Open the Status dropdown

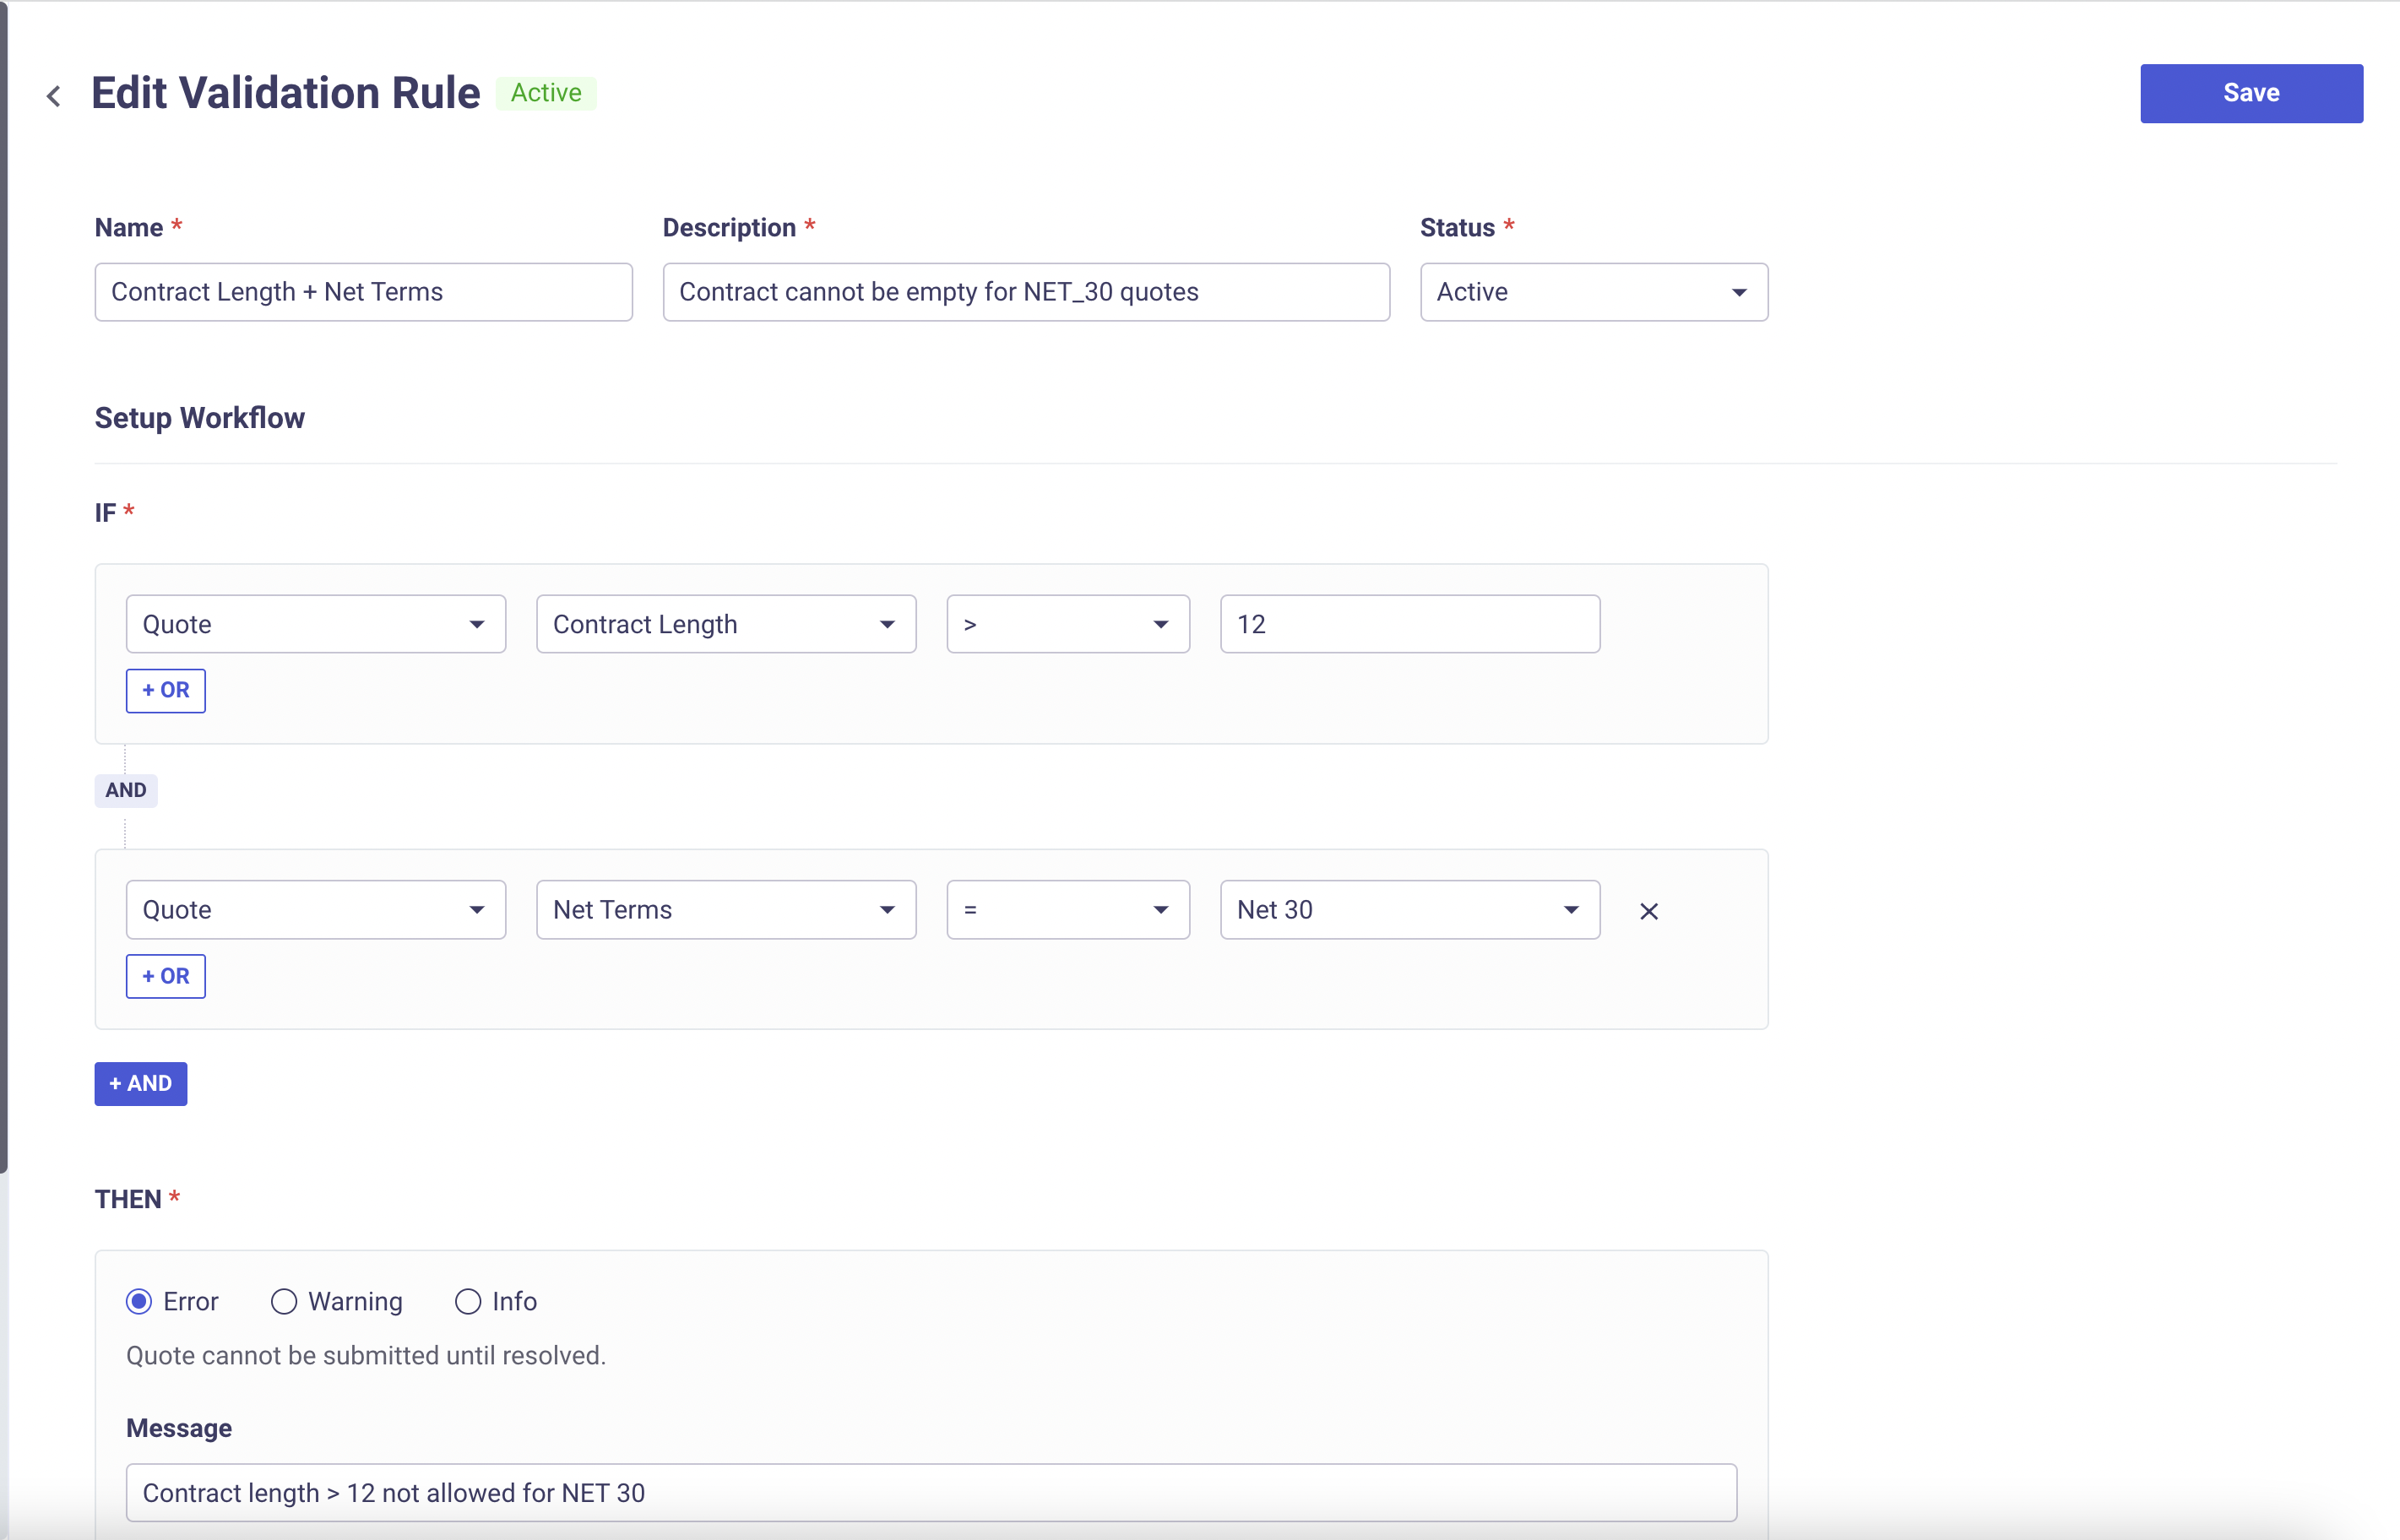(x=1593, y=292)
